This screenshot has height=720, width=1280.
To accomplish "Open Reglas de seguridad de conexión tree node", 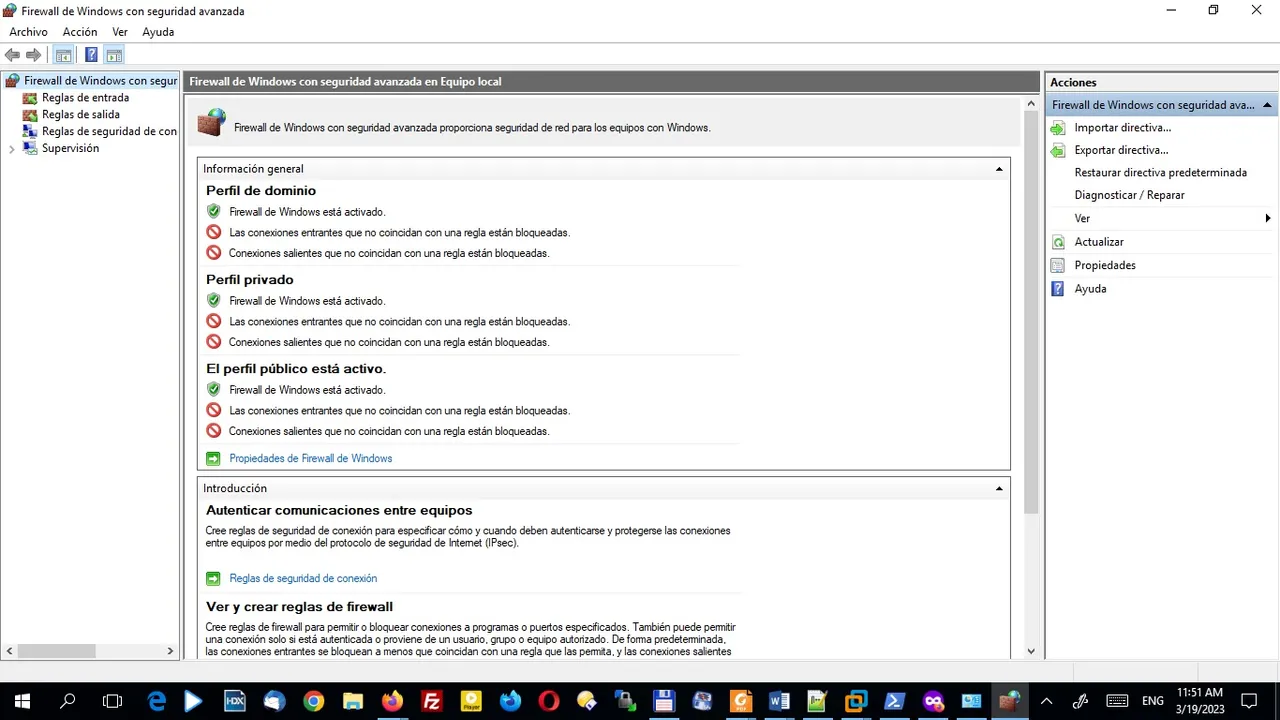I will coord(100,131).
